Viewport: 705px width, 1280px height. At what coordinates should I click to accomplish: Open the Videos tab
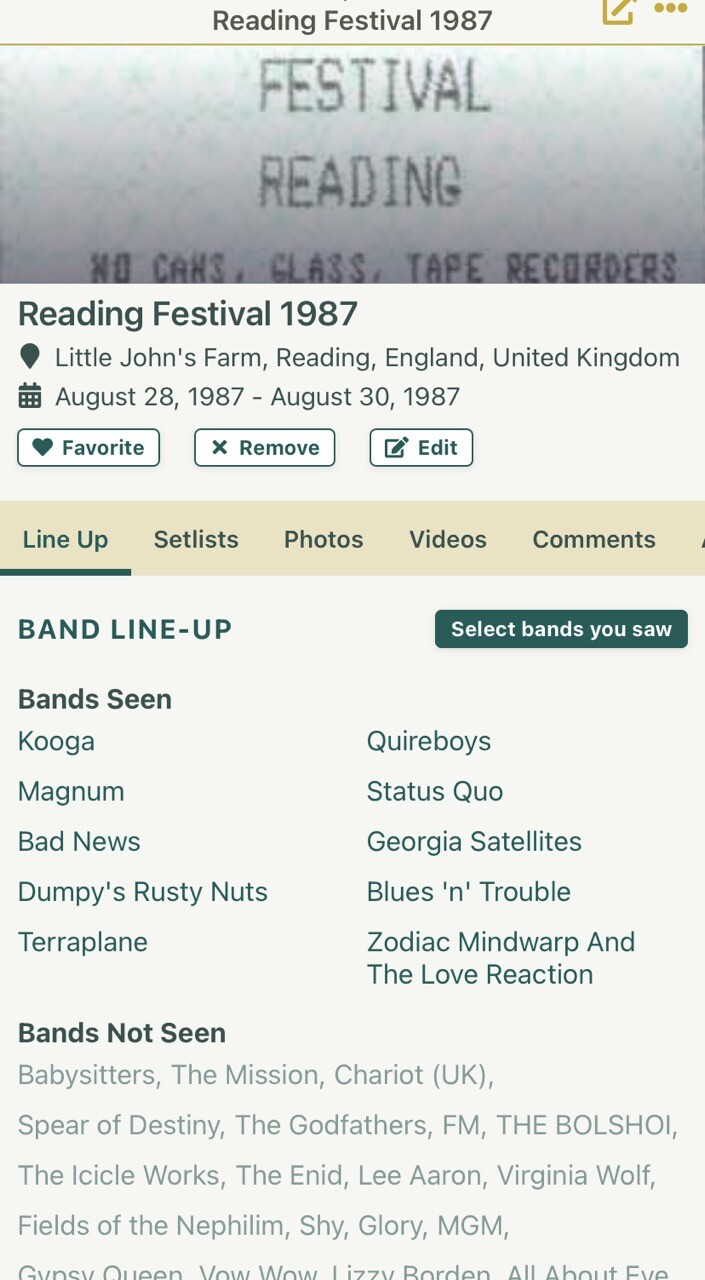pyautogui.click(x=447, y=539)
